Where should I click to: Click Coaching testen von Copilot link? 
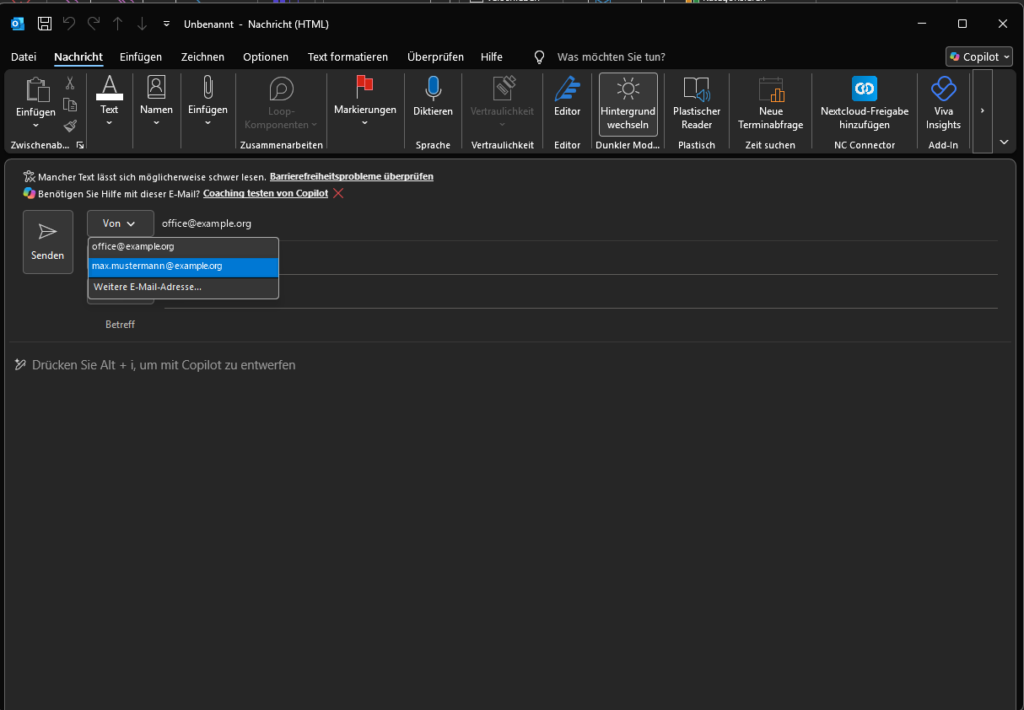point(265,193)
